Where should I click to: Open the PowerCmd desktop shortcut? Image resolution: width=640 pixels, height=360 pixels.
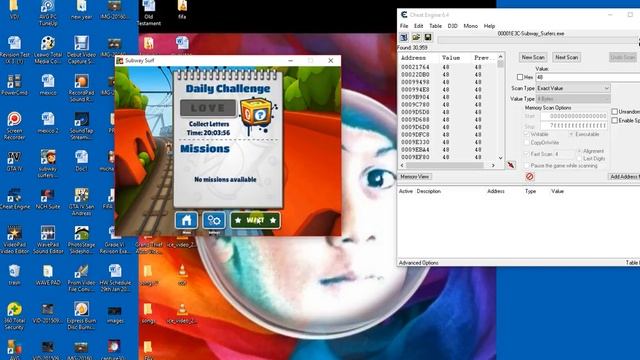click(x=15, y=85)
